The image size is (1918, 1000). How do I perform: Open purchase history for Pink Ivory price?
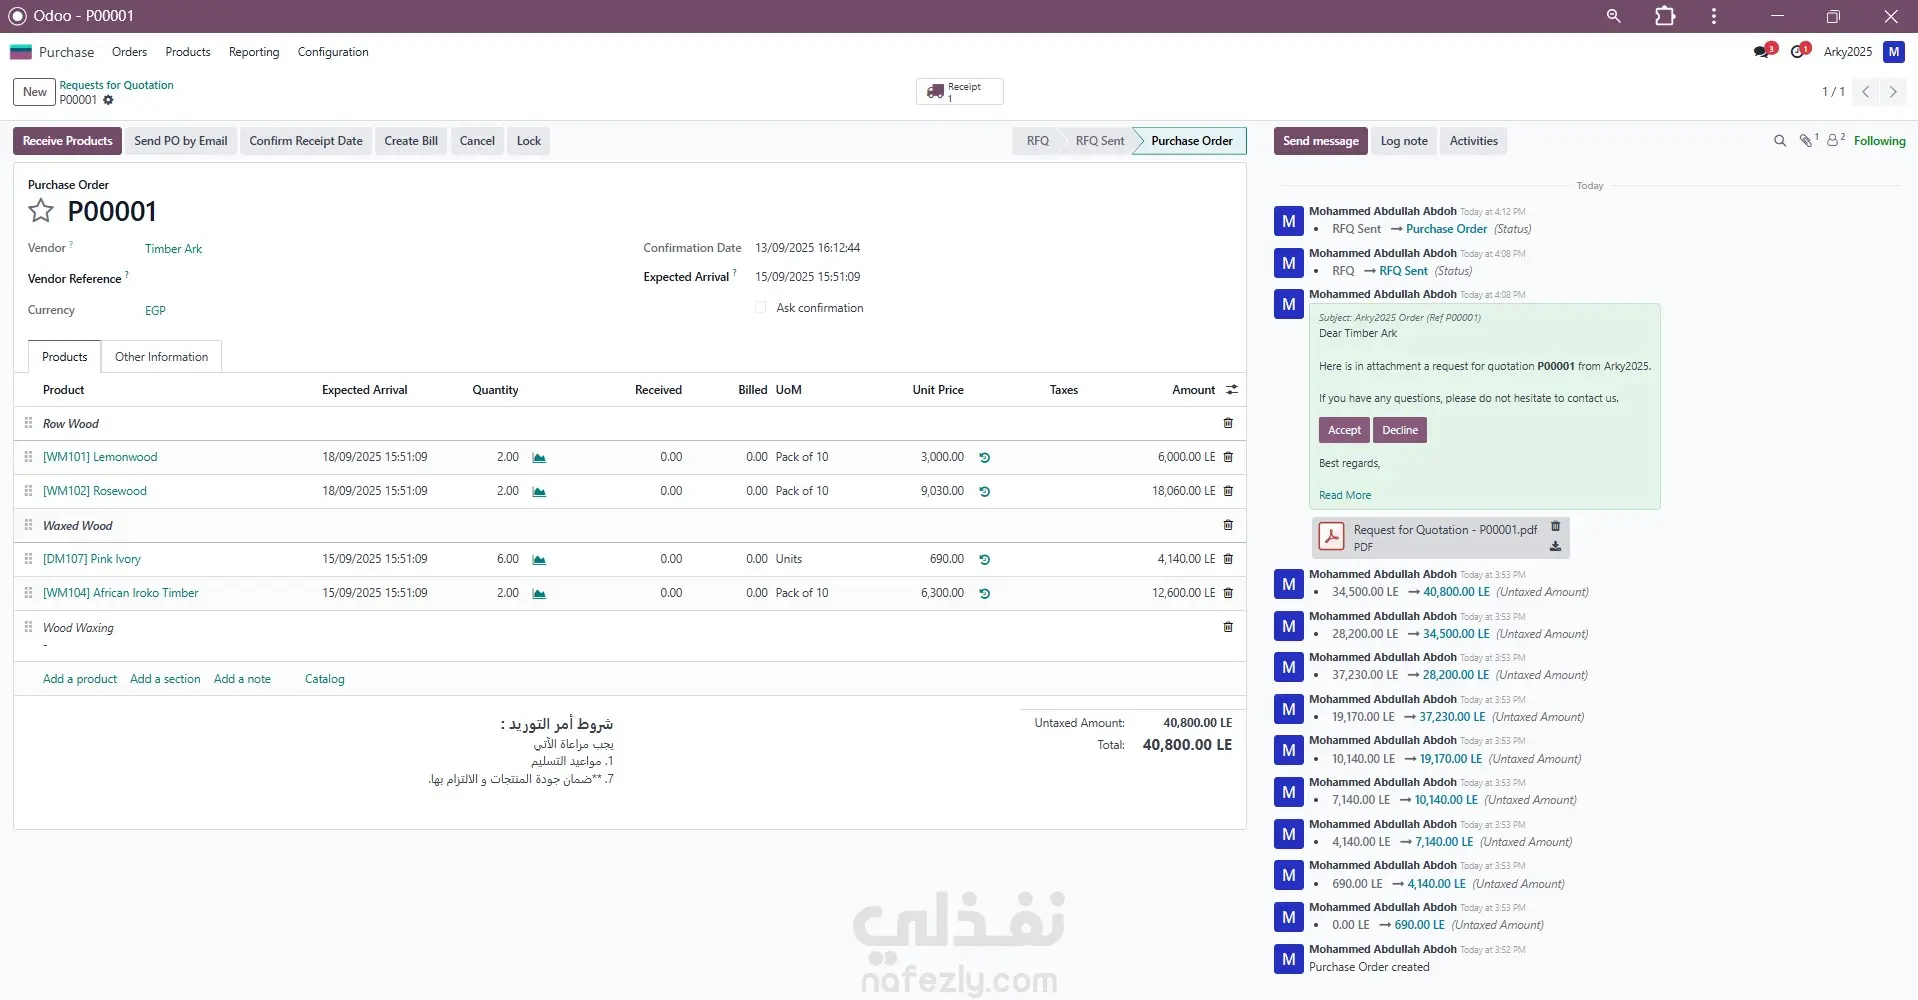pos(984,560)
